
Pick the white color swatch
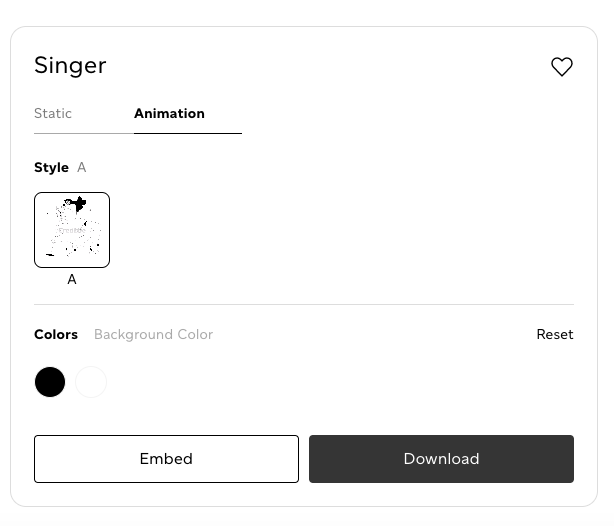point(91,382)
